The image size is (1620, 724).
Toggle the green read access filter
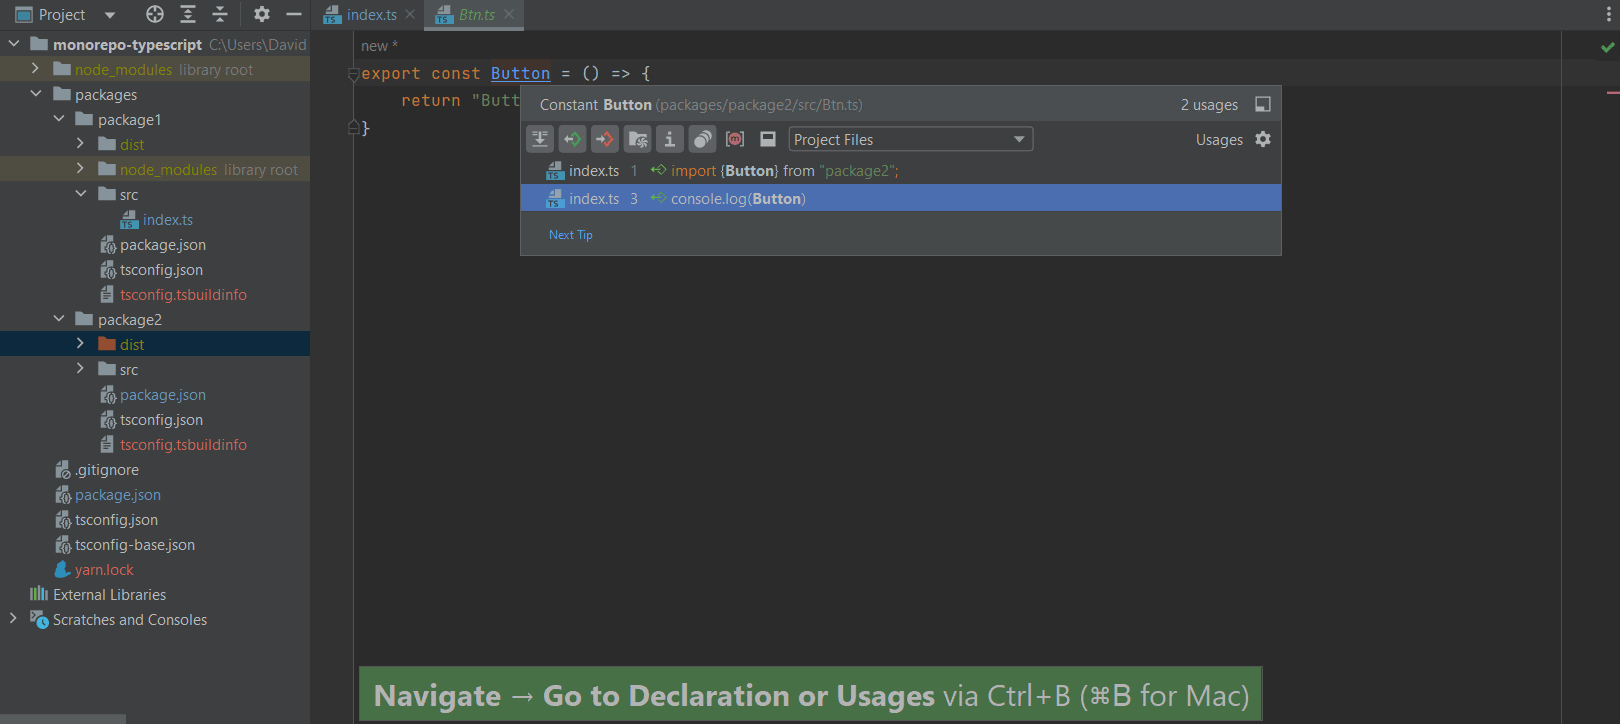click(x=572, y=140)
